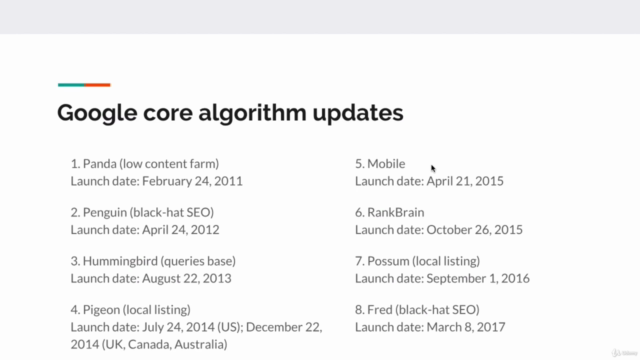Viewport: 640px width, 360px height.
Task: Click the teal and orange accent bar
Action: point(84,85)
